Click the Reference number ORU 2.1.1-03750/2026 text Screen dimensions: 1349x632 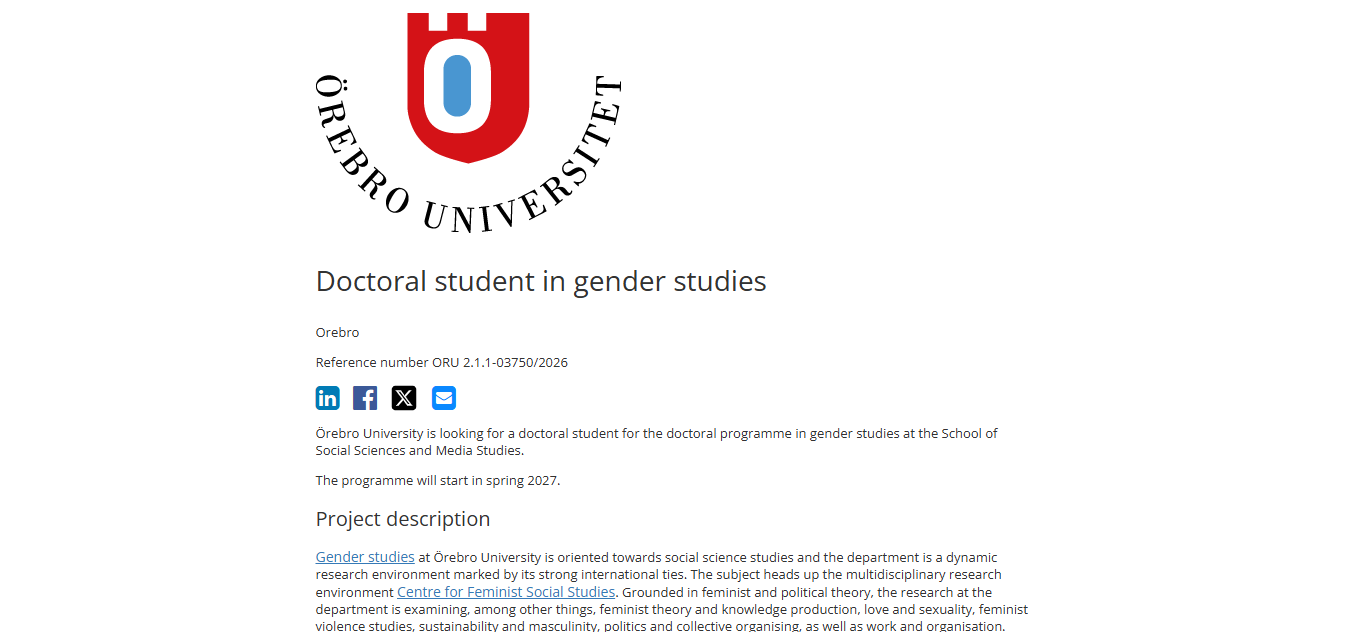point(442,362)
